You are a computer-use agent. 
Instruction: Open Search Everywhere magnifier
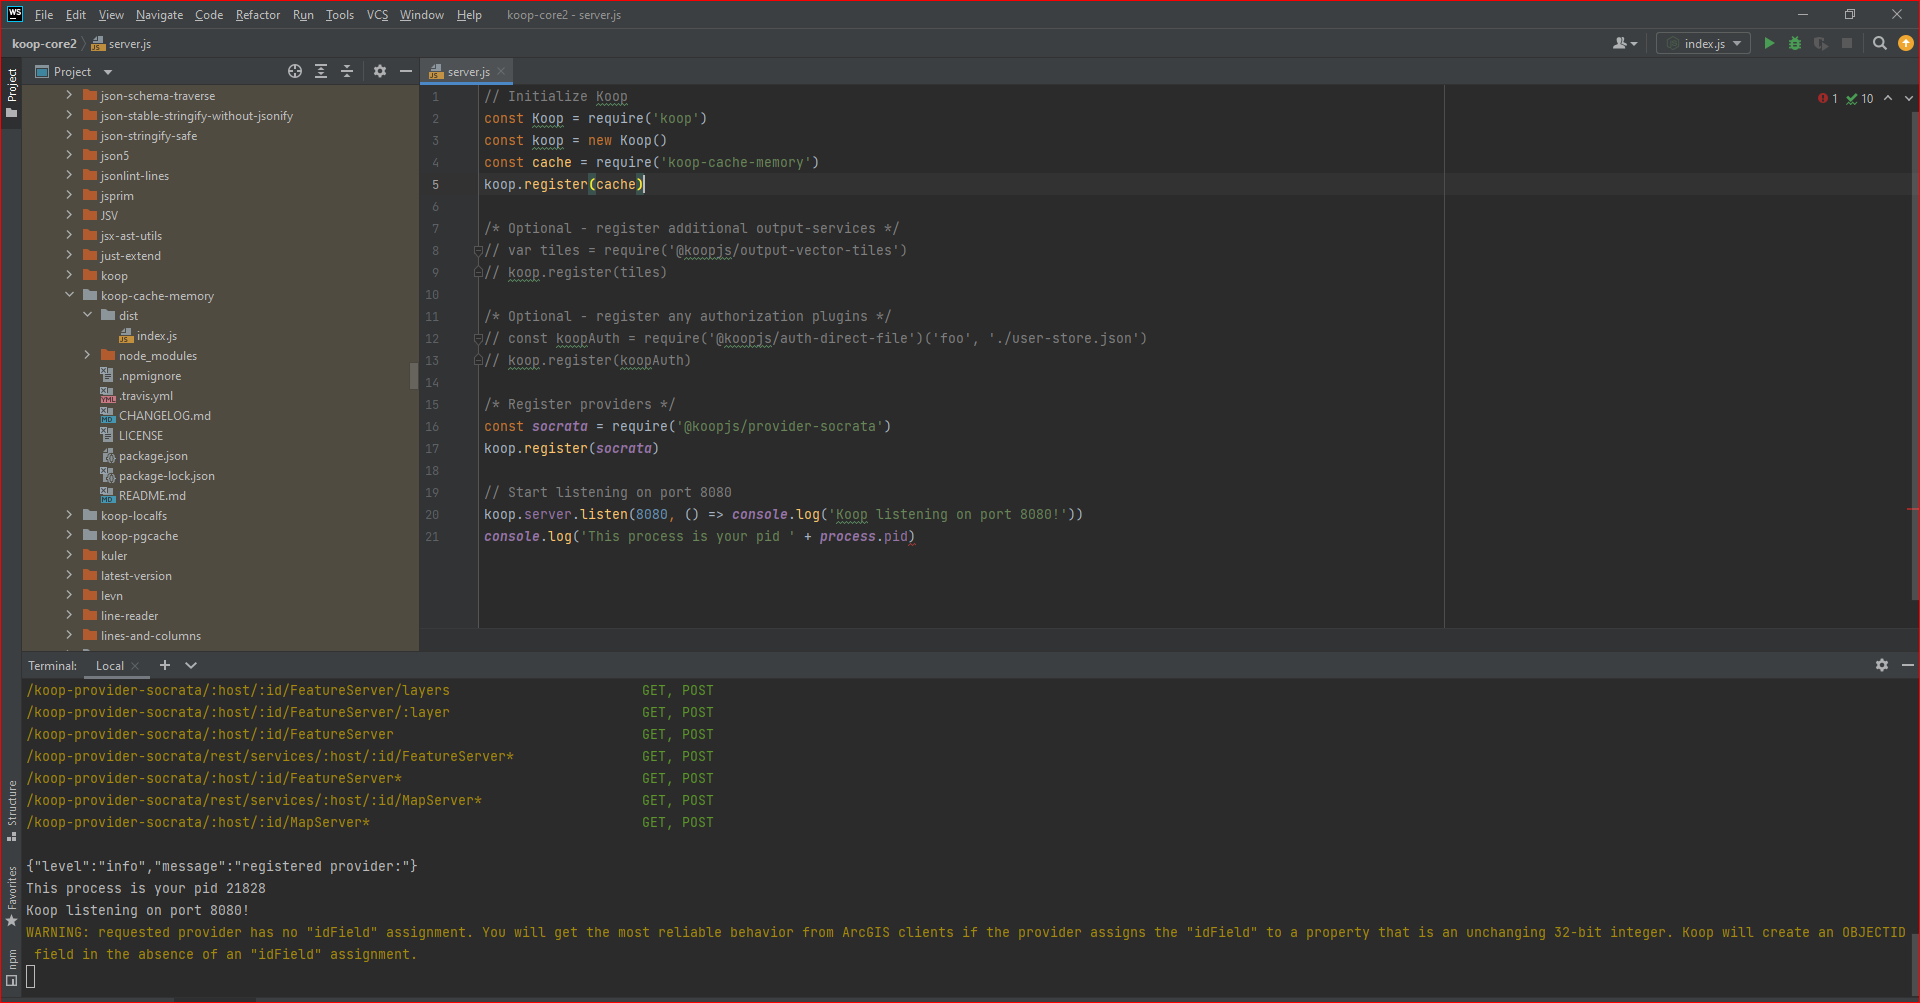click(x=1880, y=43)
